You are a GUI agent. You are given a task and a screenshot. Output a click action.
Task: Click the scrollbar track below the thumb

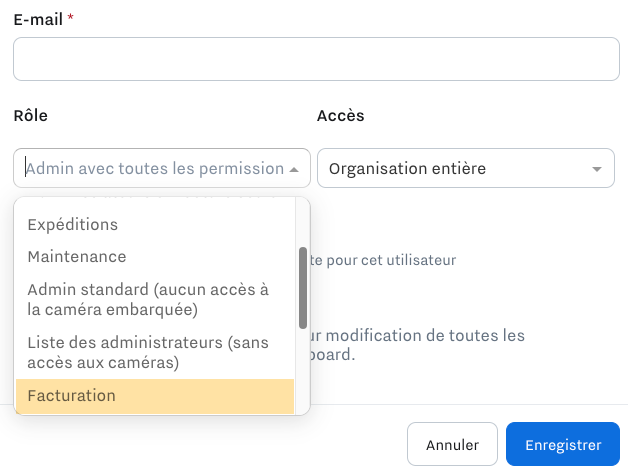[x=303, y=370]
